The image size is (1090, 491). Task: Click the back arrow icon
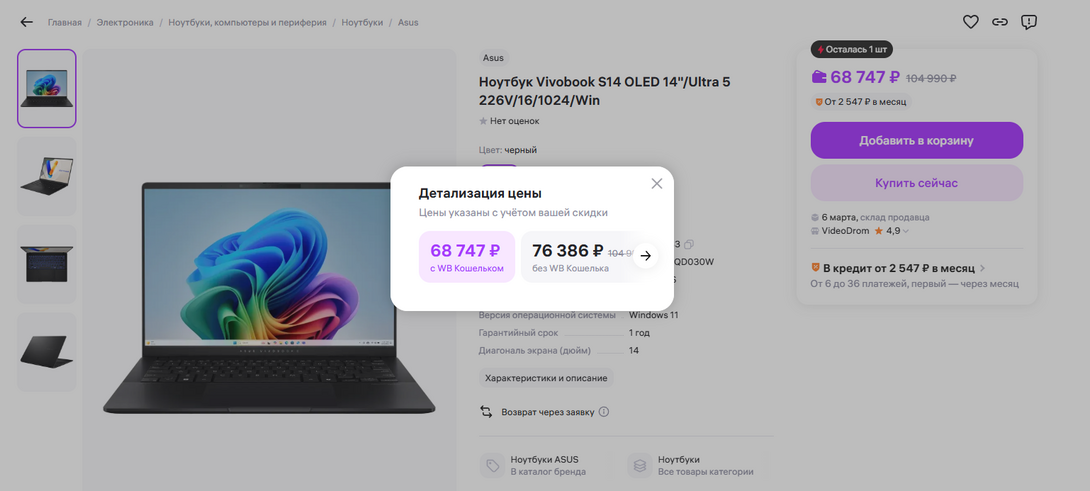26,22
